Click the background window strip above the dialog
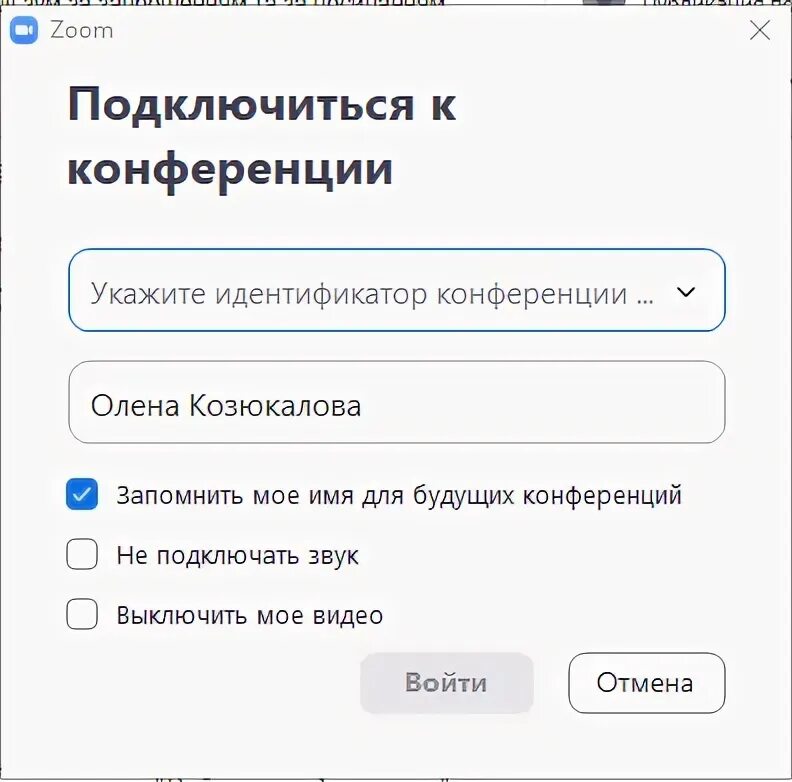Screen dimensions: 792x782 (396, 2)
